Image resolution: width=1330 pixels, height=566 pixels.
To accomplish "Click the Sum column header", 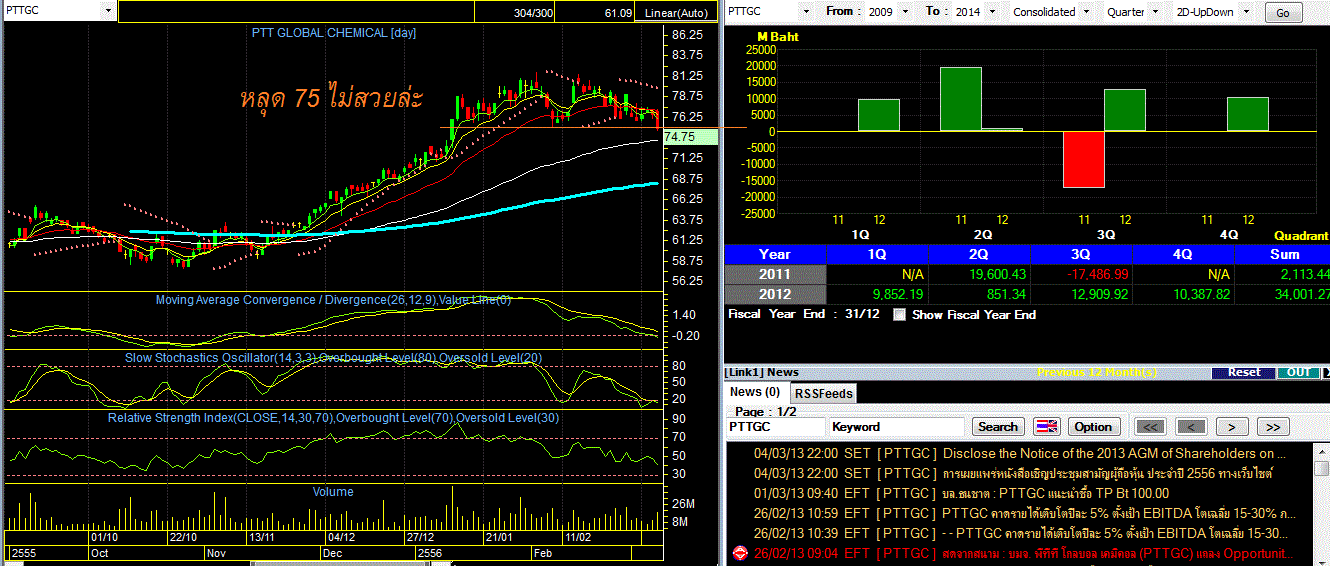I will [x=1283, y=254].
